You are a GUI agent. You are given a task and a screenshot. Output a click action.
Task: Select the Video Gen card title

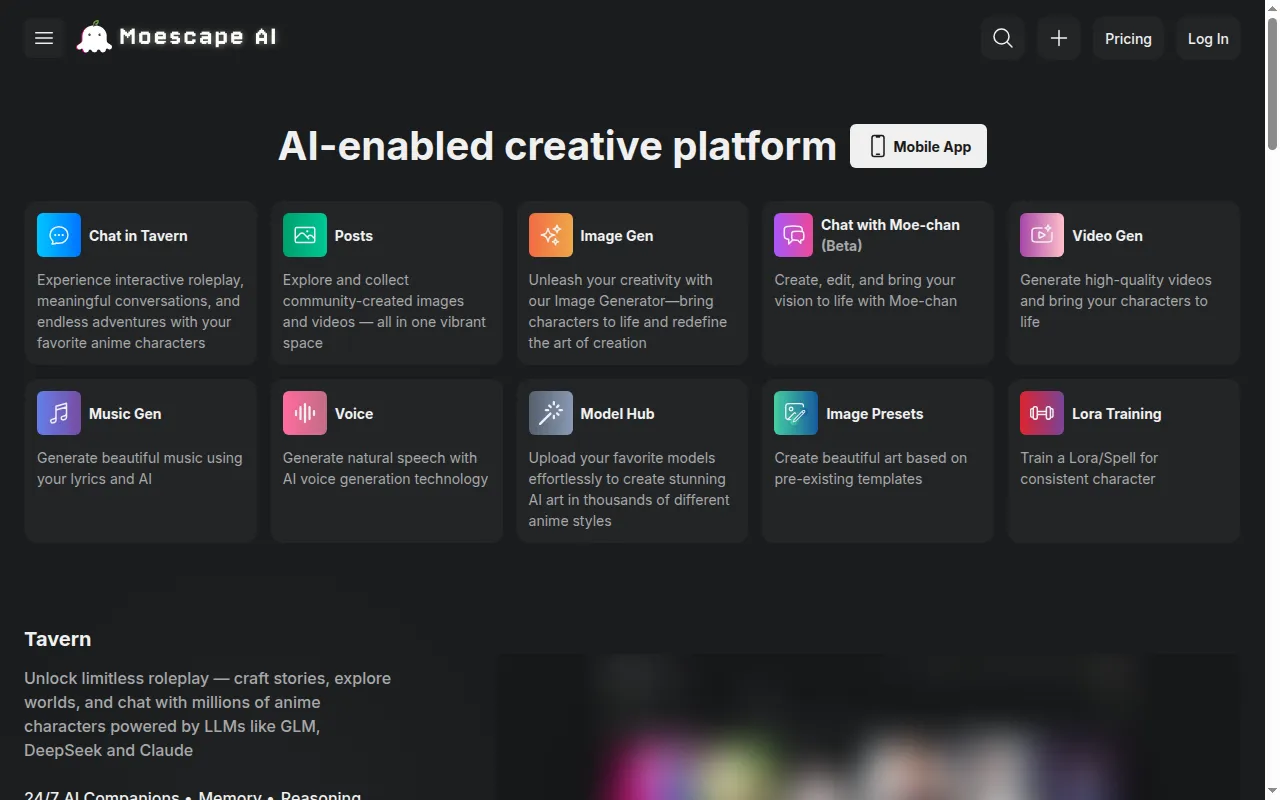pyautogui.click(x=1107, y=236)
